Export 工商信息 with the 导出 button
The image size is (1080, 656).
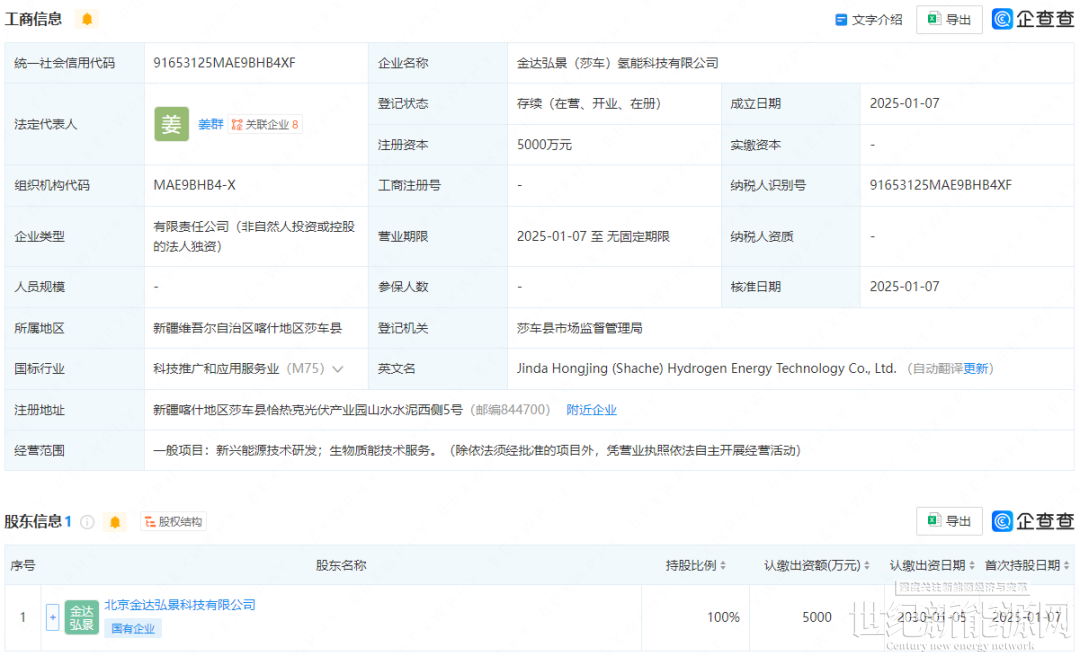coord(949,19)
